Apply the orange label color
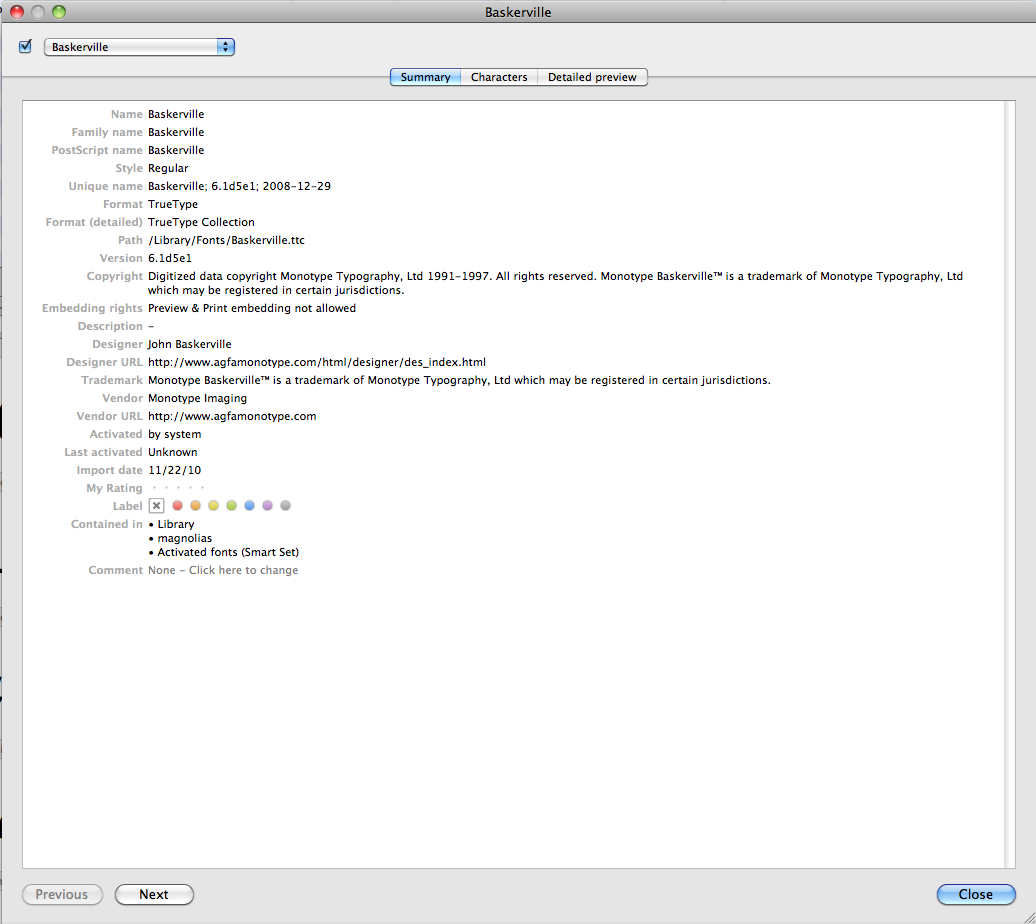This screenshot has height=924, width=1036. (195, 506)
